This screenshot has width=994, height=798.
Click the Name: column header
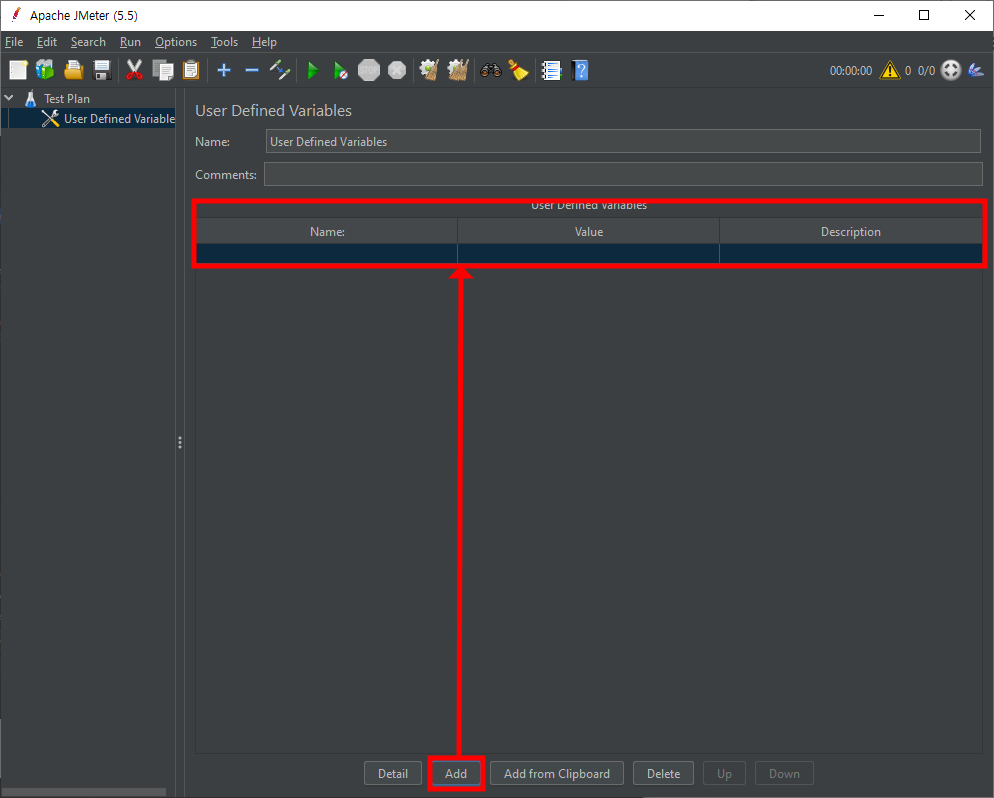327,231
